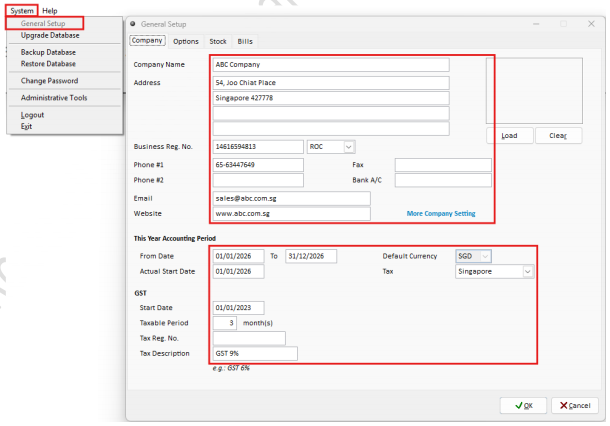The image size is (610, 426).
Task: Choose Logout from the System menu
Action: pos(32,115)
